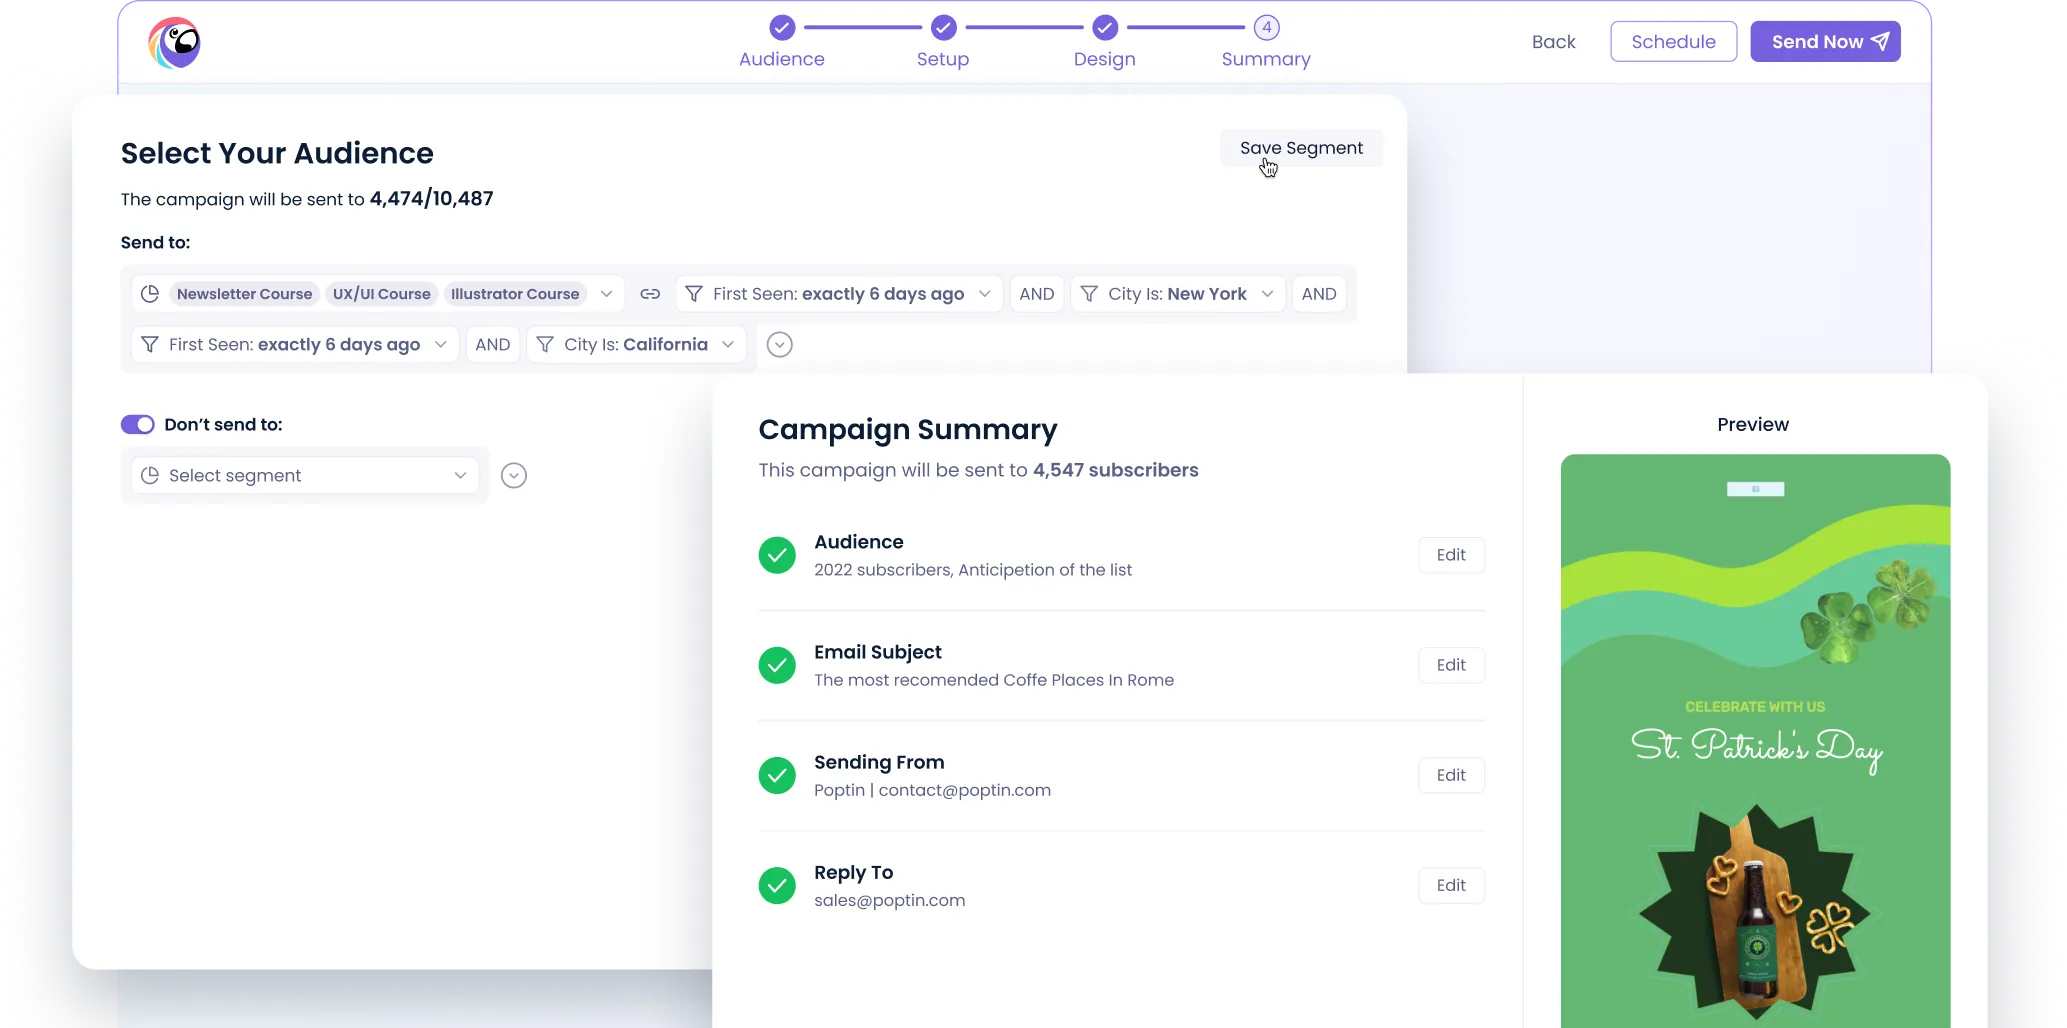Click green checkmark next to Audience
This screenshot has width=2067, height=1028.
[x=777, y=555]
